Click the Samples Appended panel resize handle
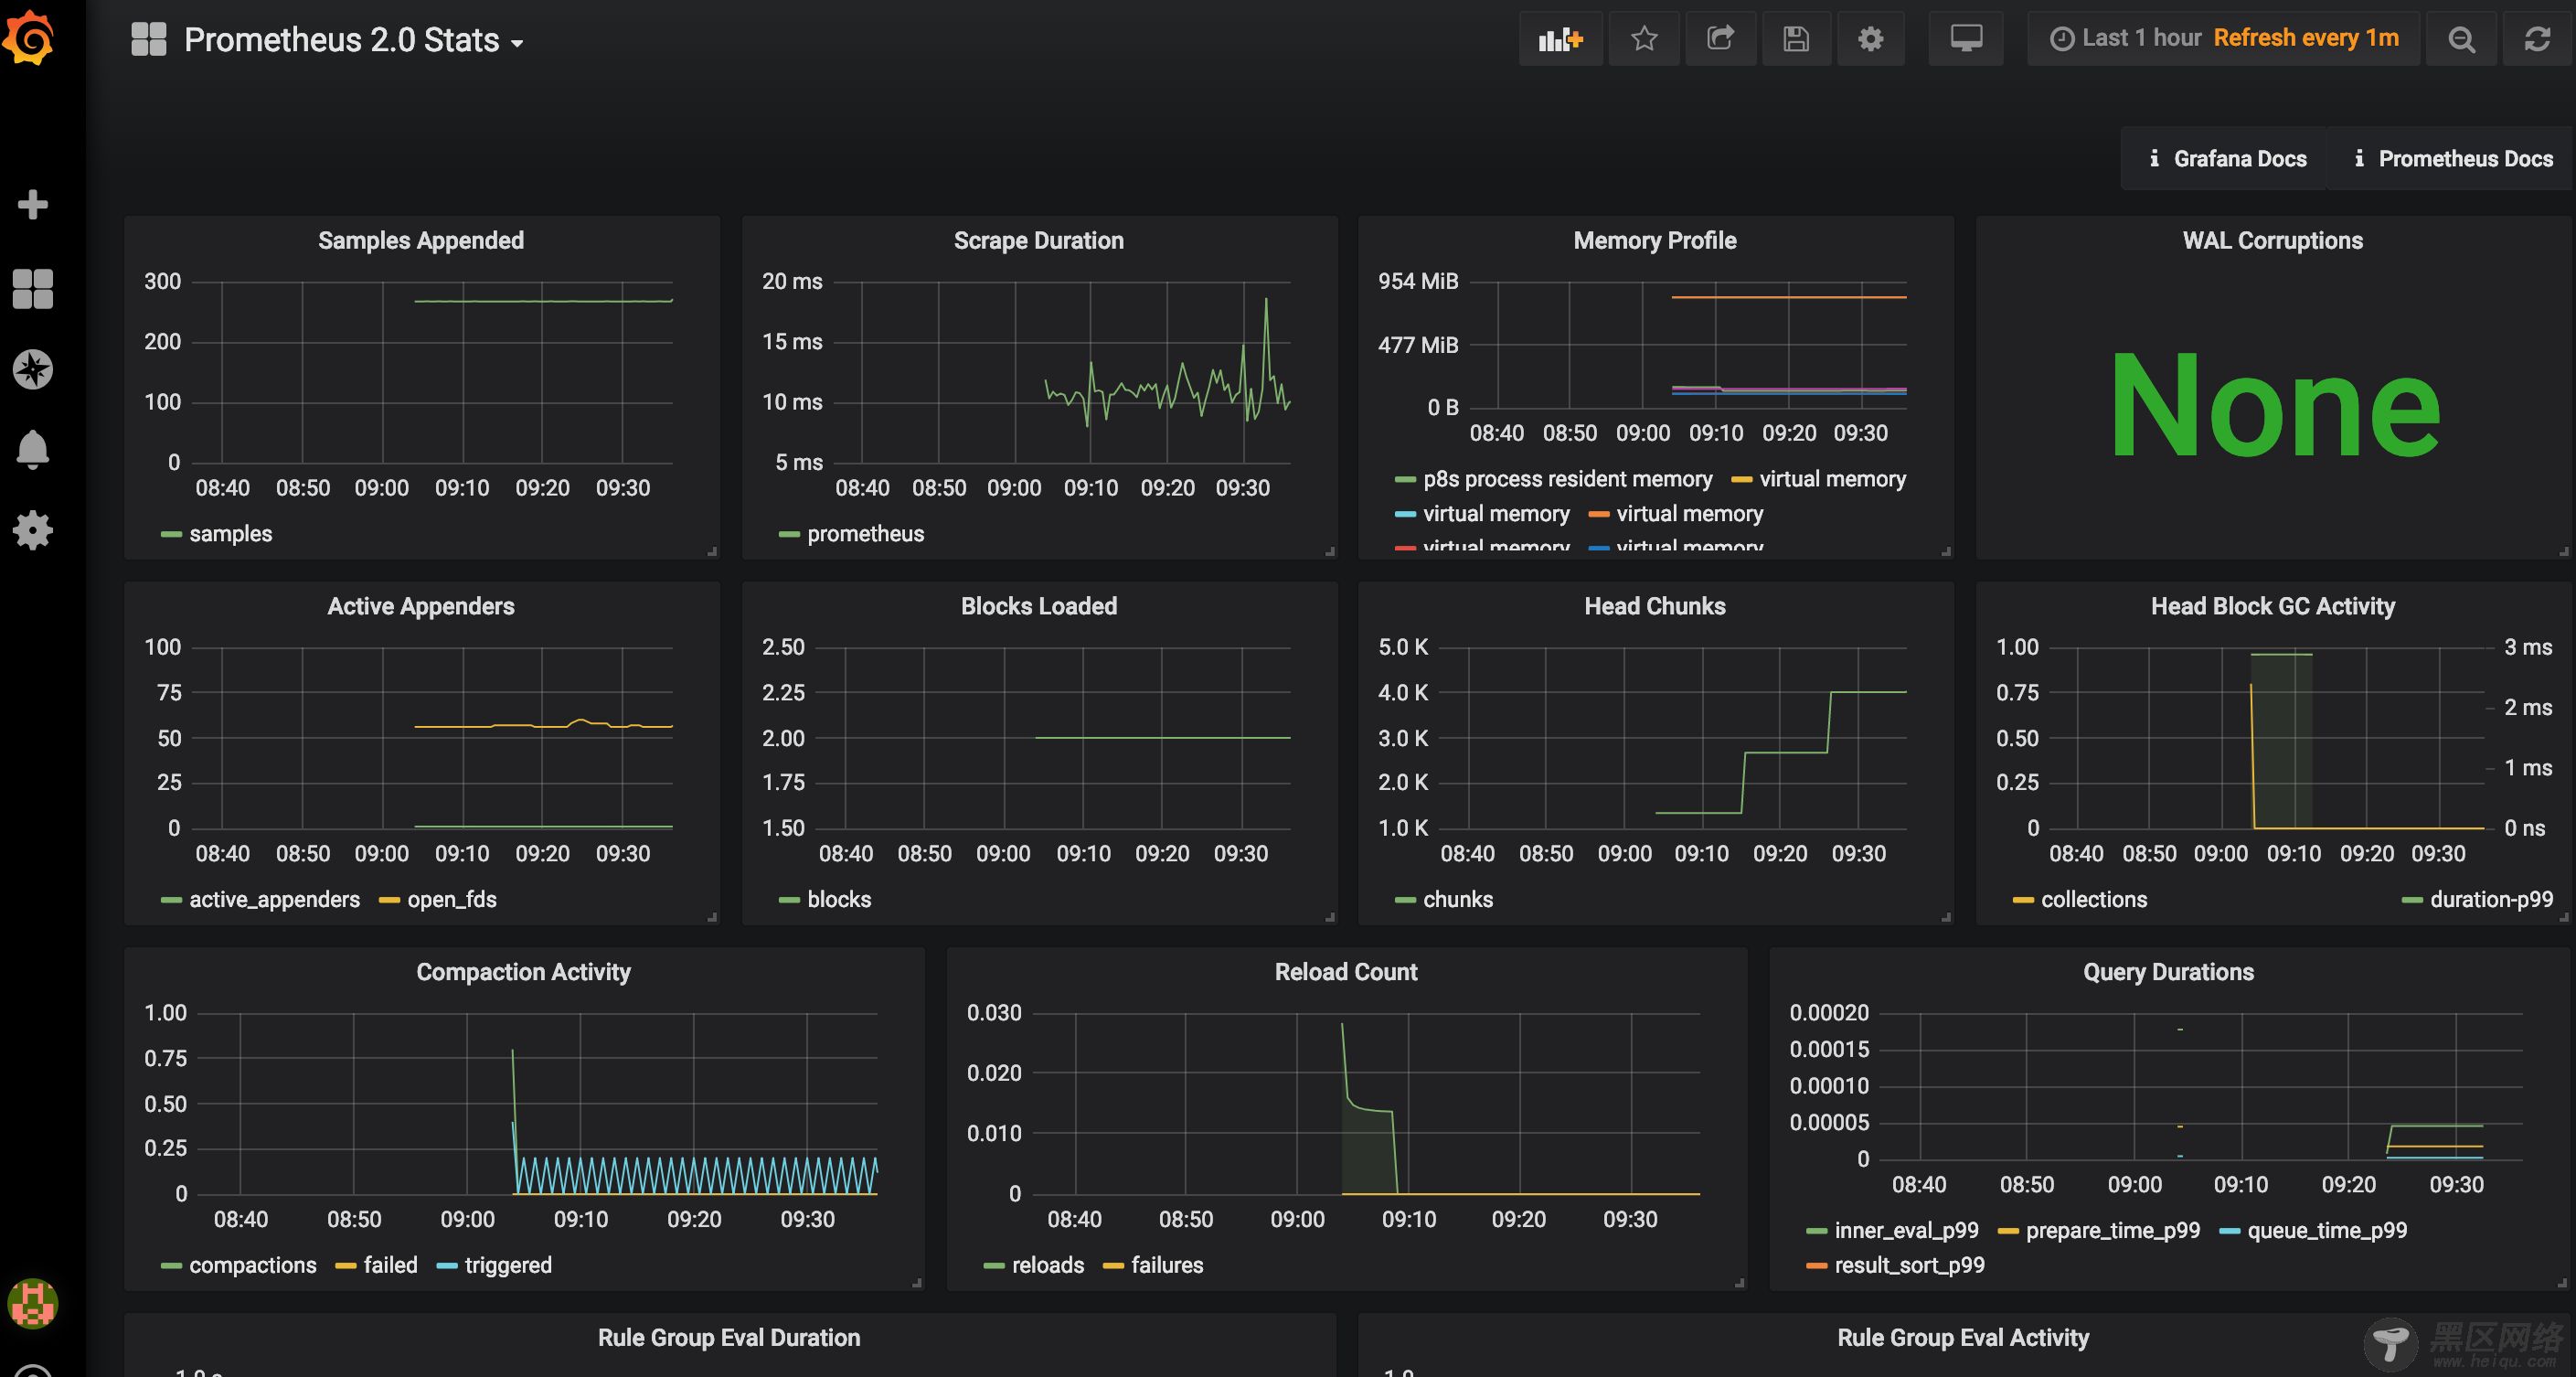This screenshot has height=1377, width=2576. (x=713, y=551)
